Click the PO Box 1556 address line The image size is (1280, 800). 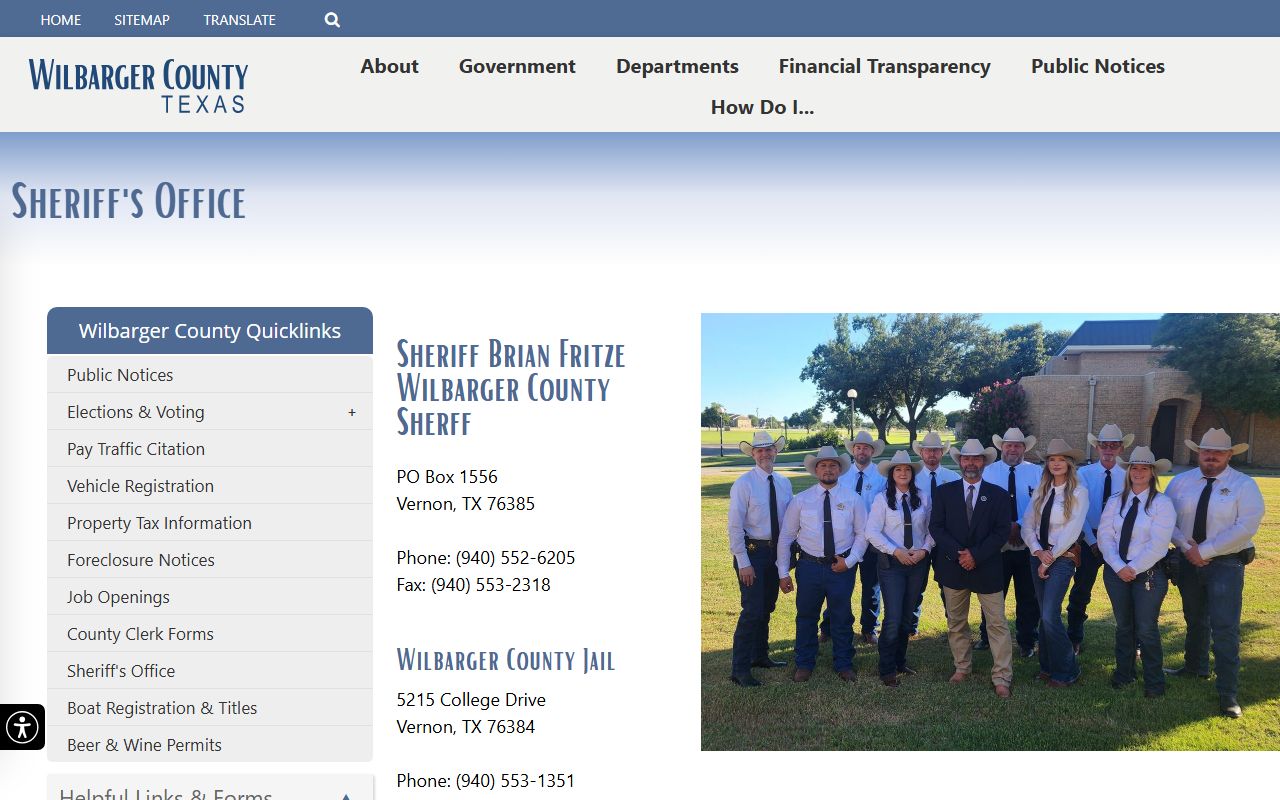(x=447, y=477)
